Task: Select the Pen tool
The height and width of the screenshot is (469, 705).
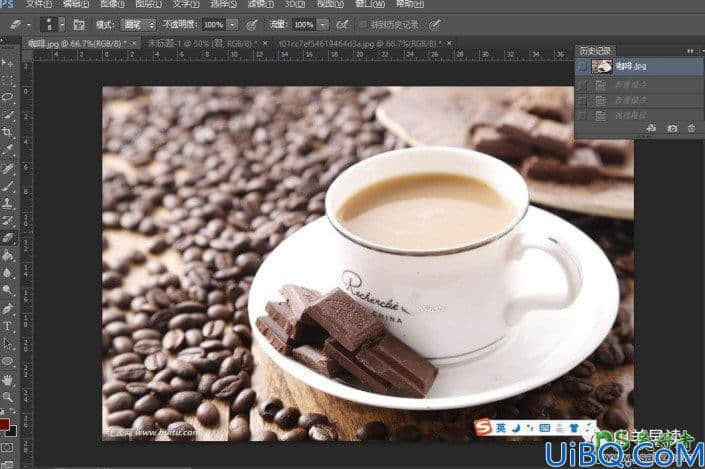Action: tap(7, 309)
